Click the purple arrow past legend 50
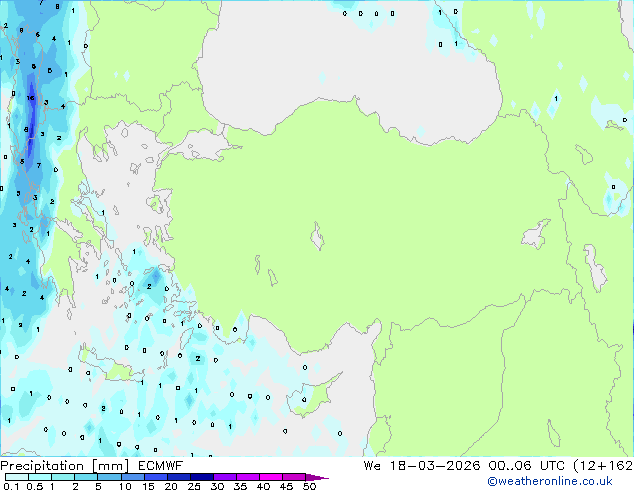This screenshot has width=634, height=490. point(317,477)
